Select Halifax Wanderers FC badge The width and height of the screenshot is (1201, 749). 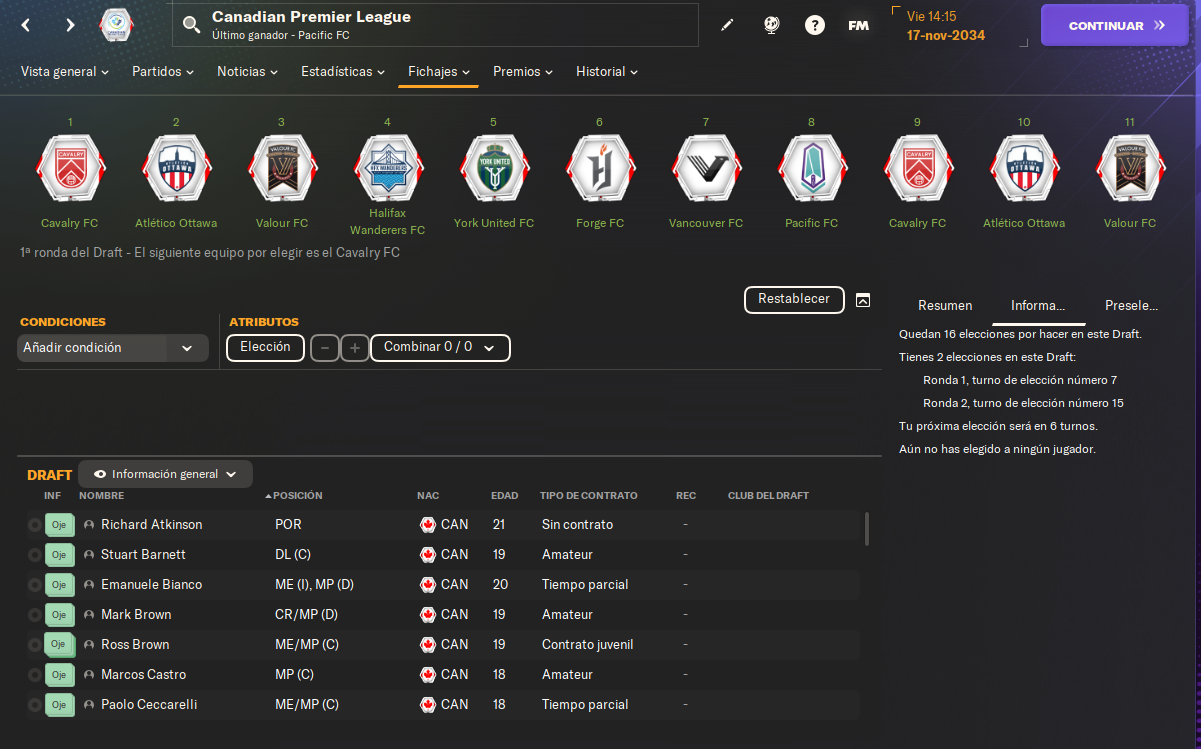387,169
